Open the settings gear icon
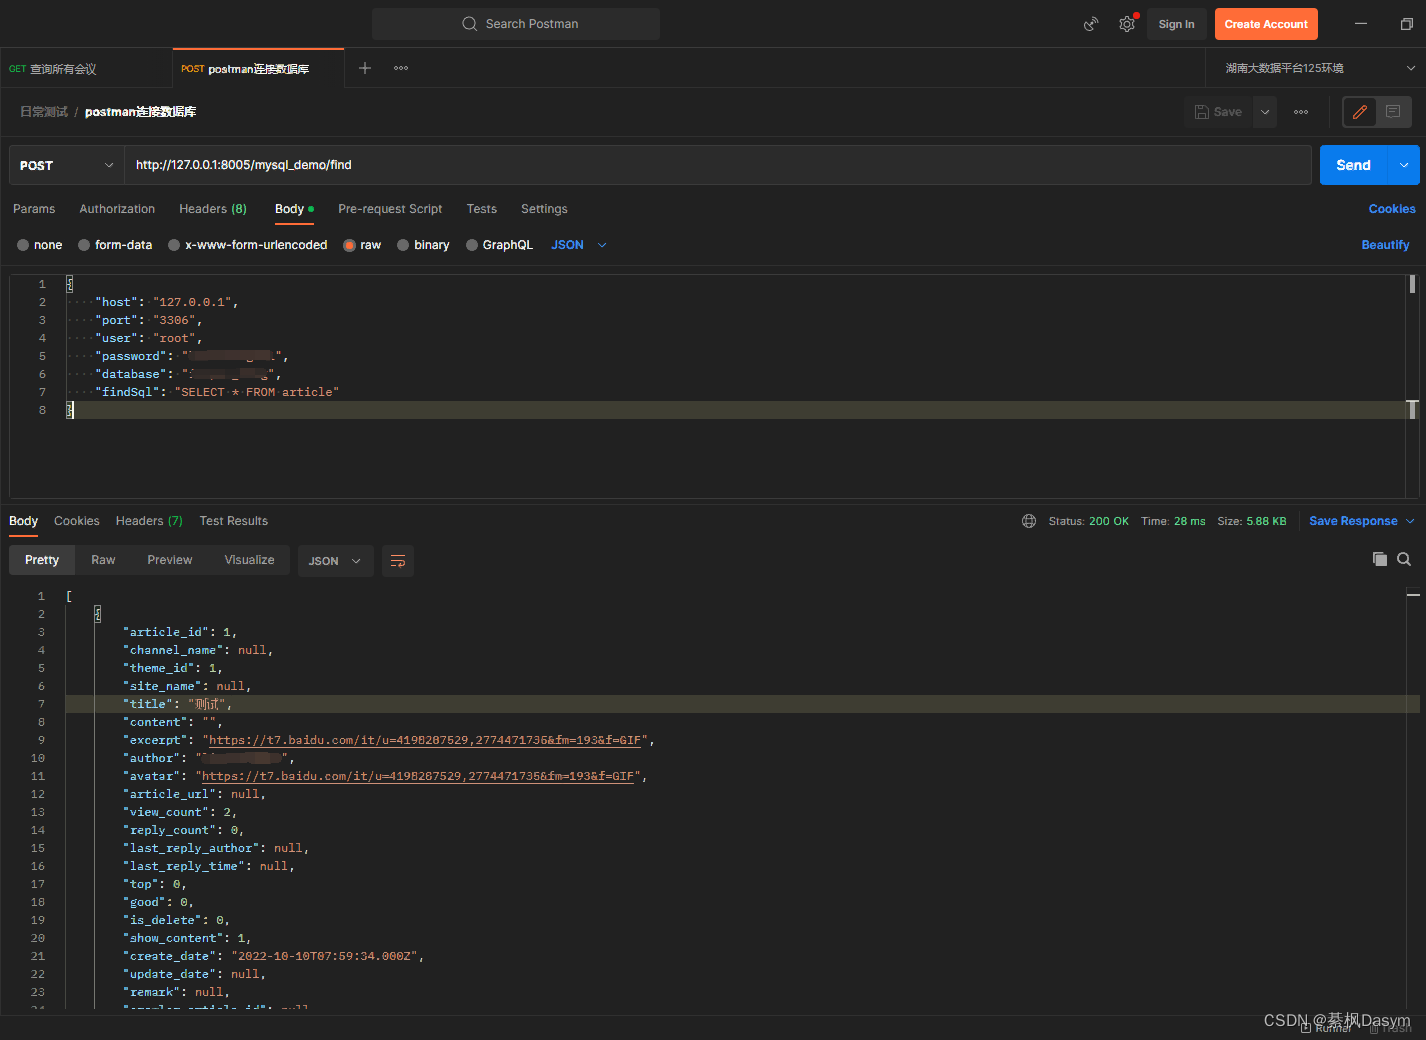 pos(1127,24)
